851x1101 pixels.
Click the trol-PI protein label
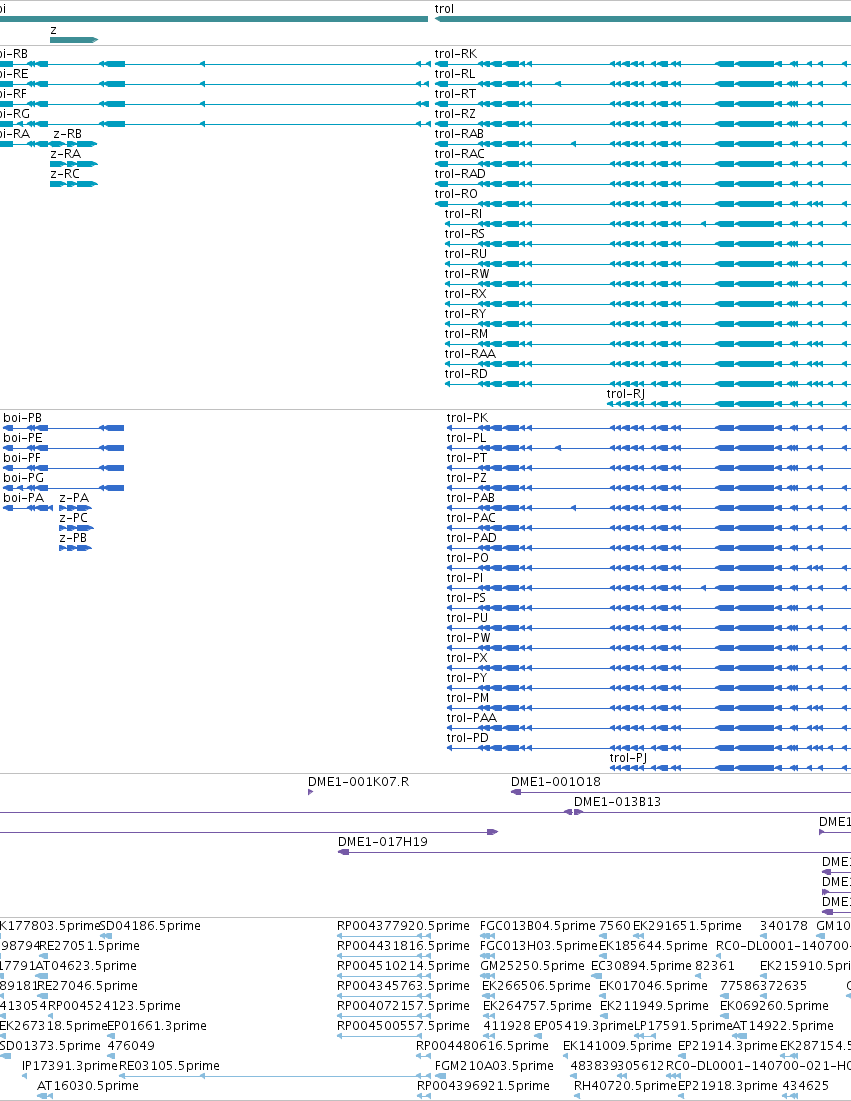tap(465, 578)
